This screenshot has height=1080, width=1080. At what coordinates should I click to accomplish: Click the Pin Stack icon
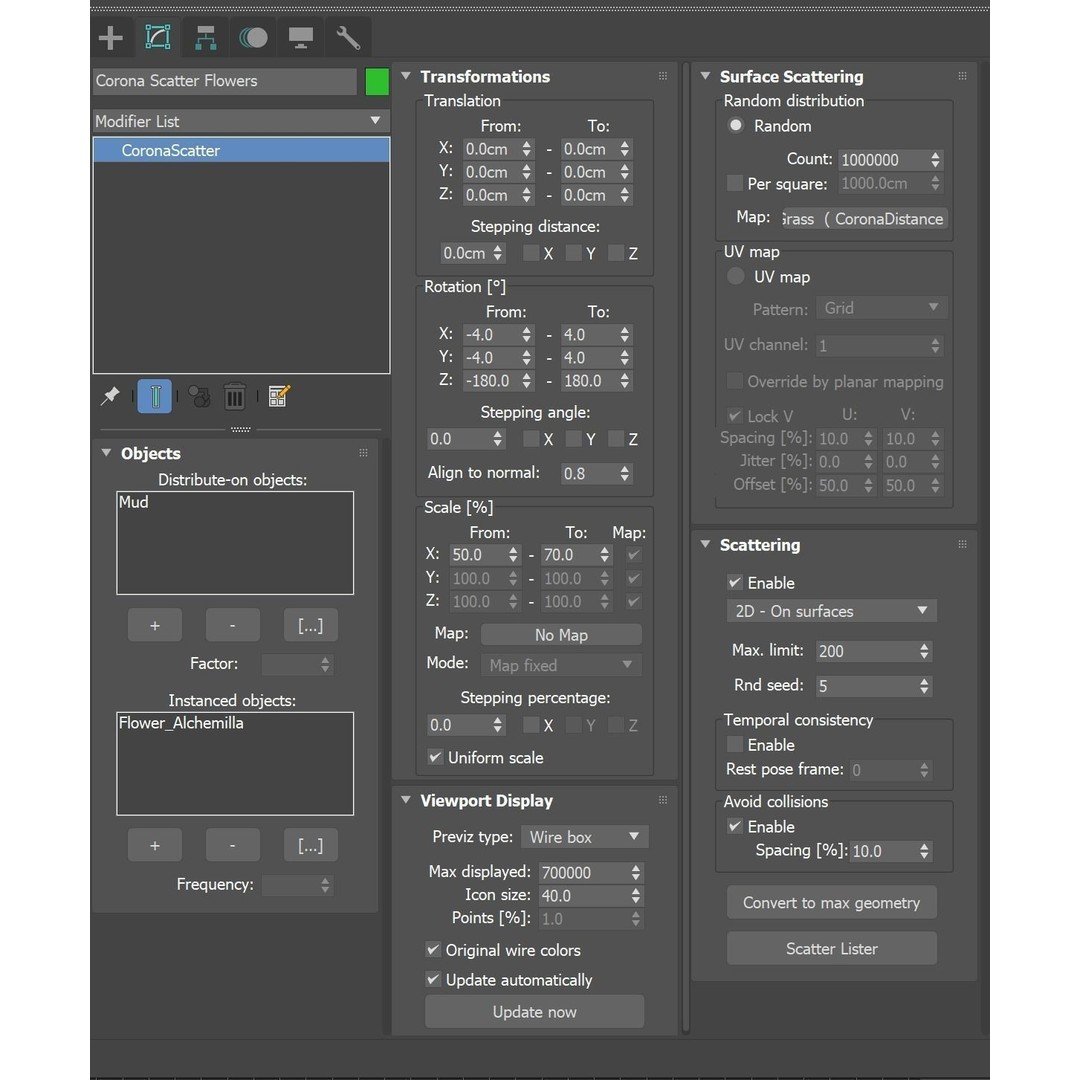click(110, 396)
